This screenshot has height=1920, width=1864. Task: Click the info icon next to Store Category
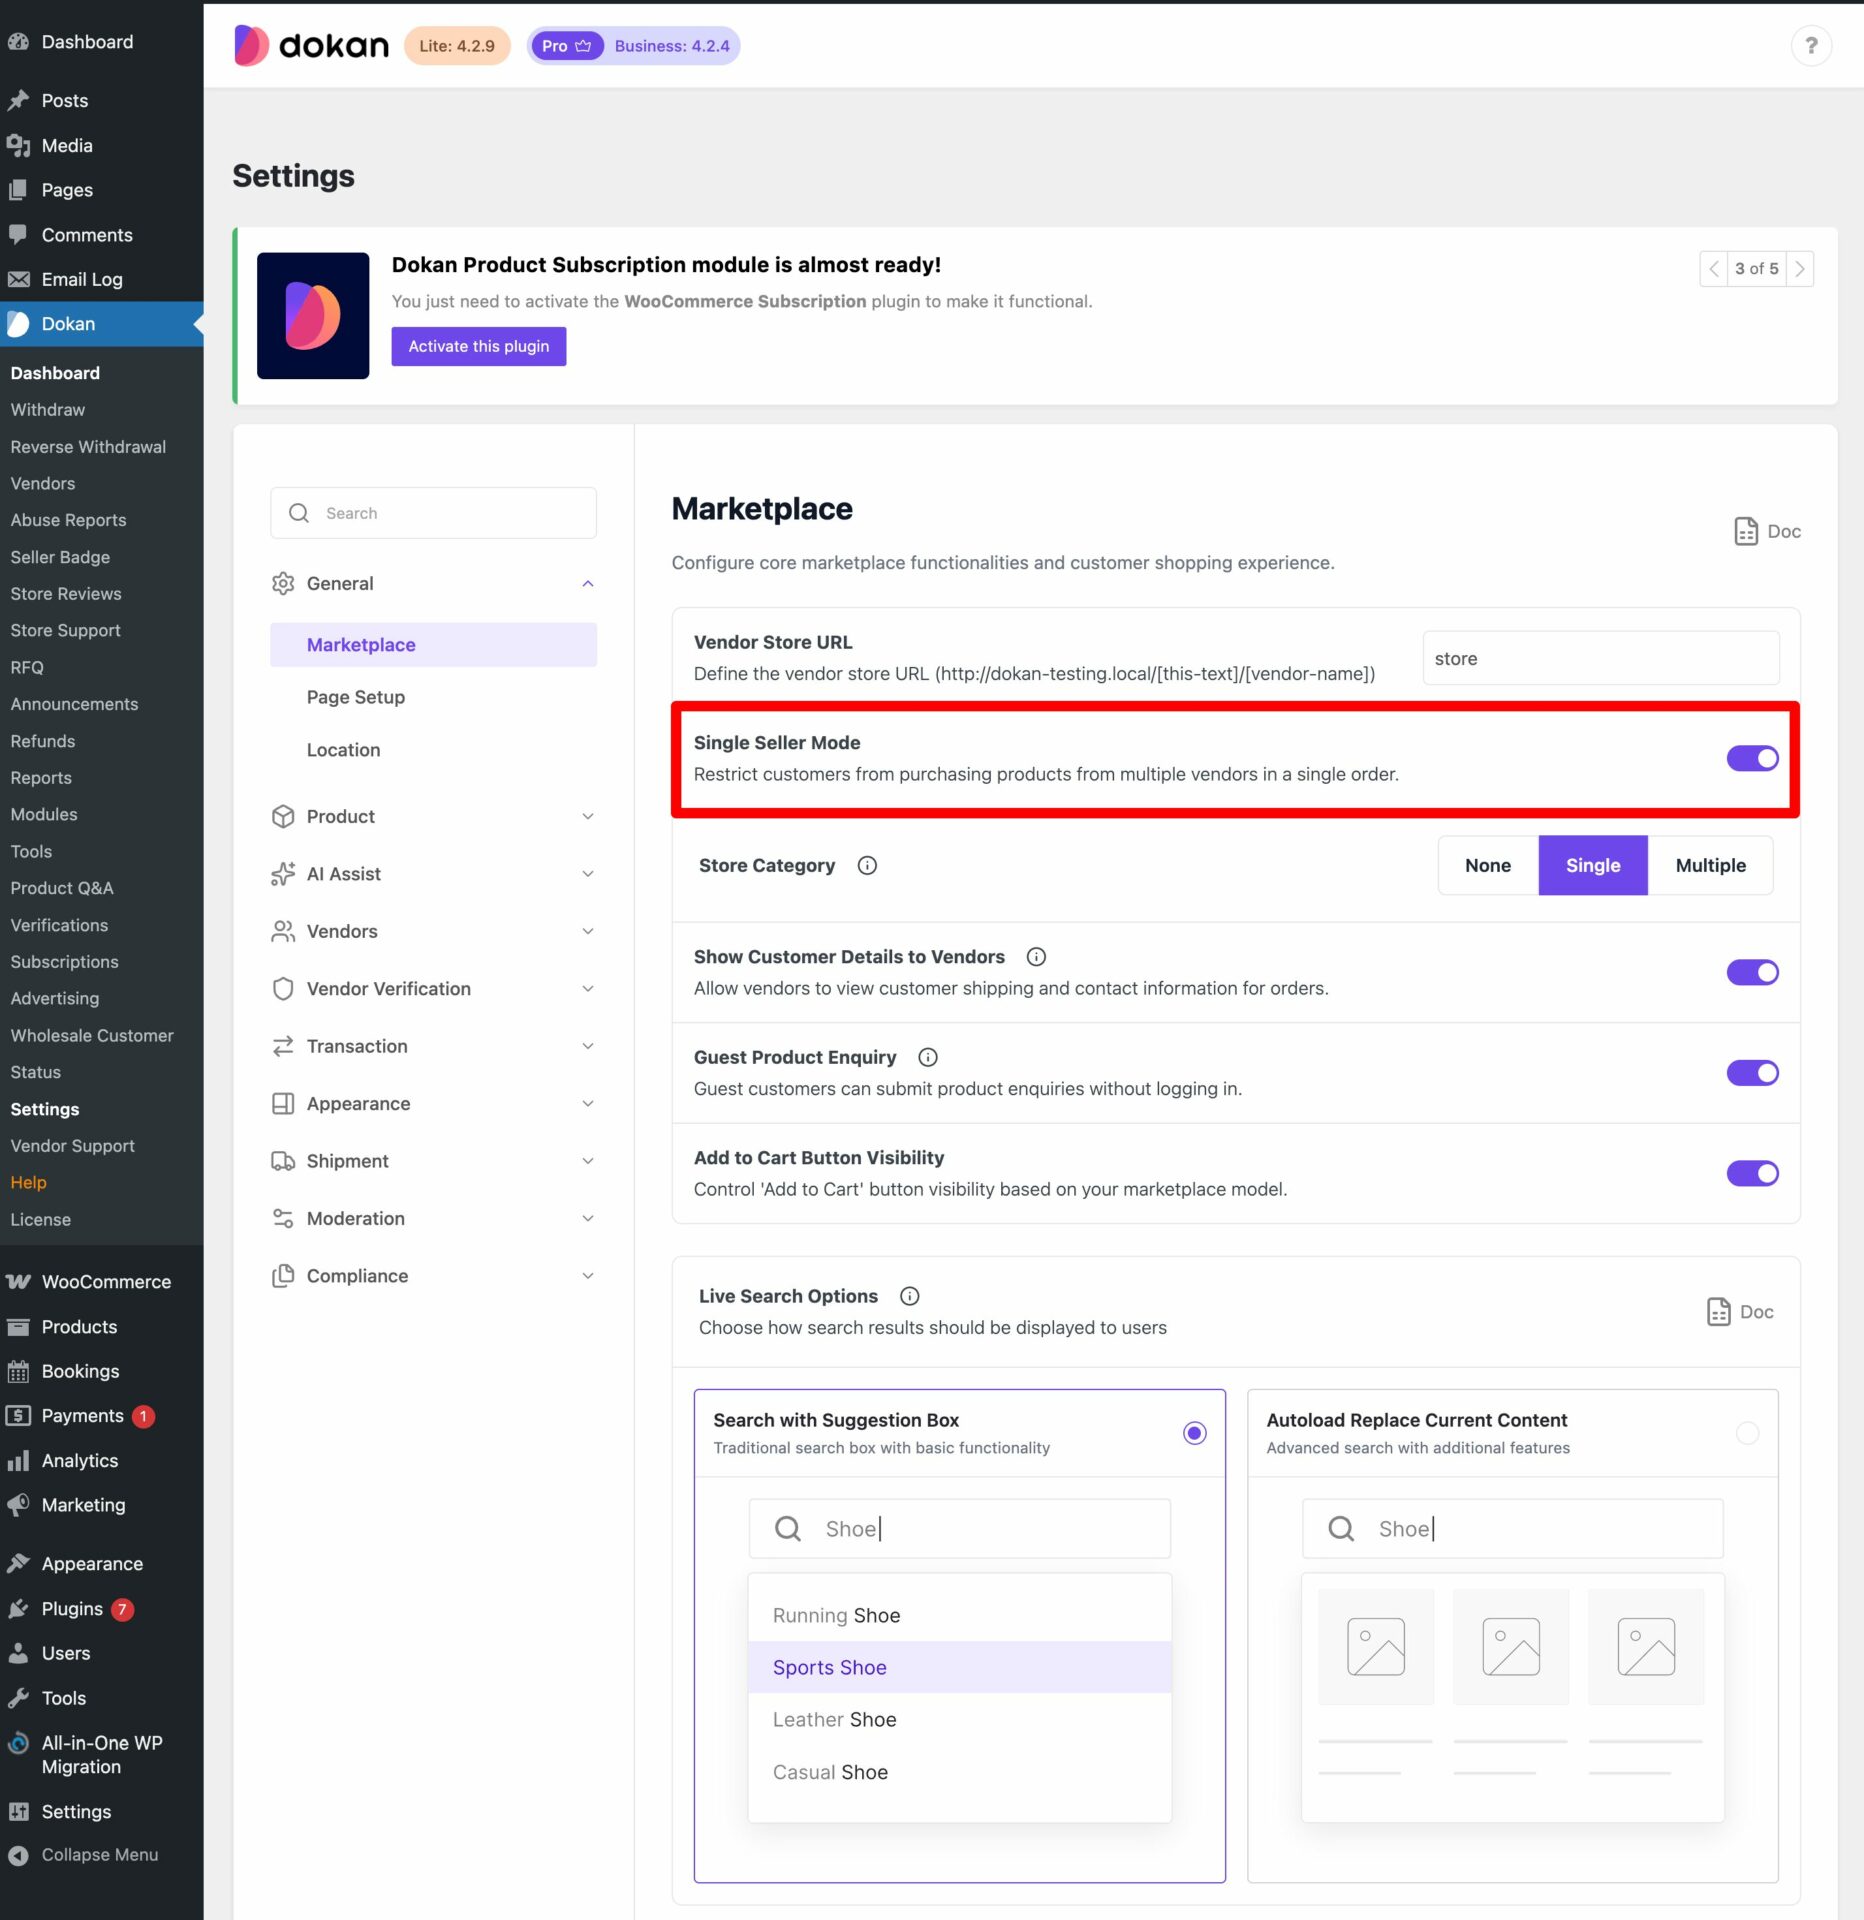tap(866, 865)
